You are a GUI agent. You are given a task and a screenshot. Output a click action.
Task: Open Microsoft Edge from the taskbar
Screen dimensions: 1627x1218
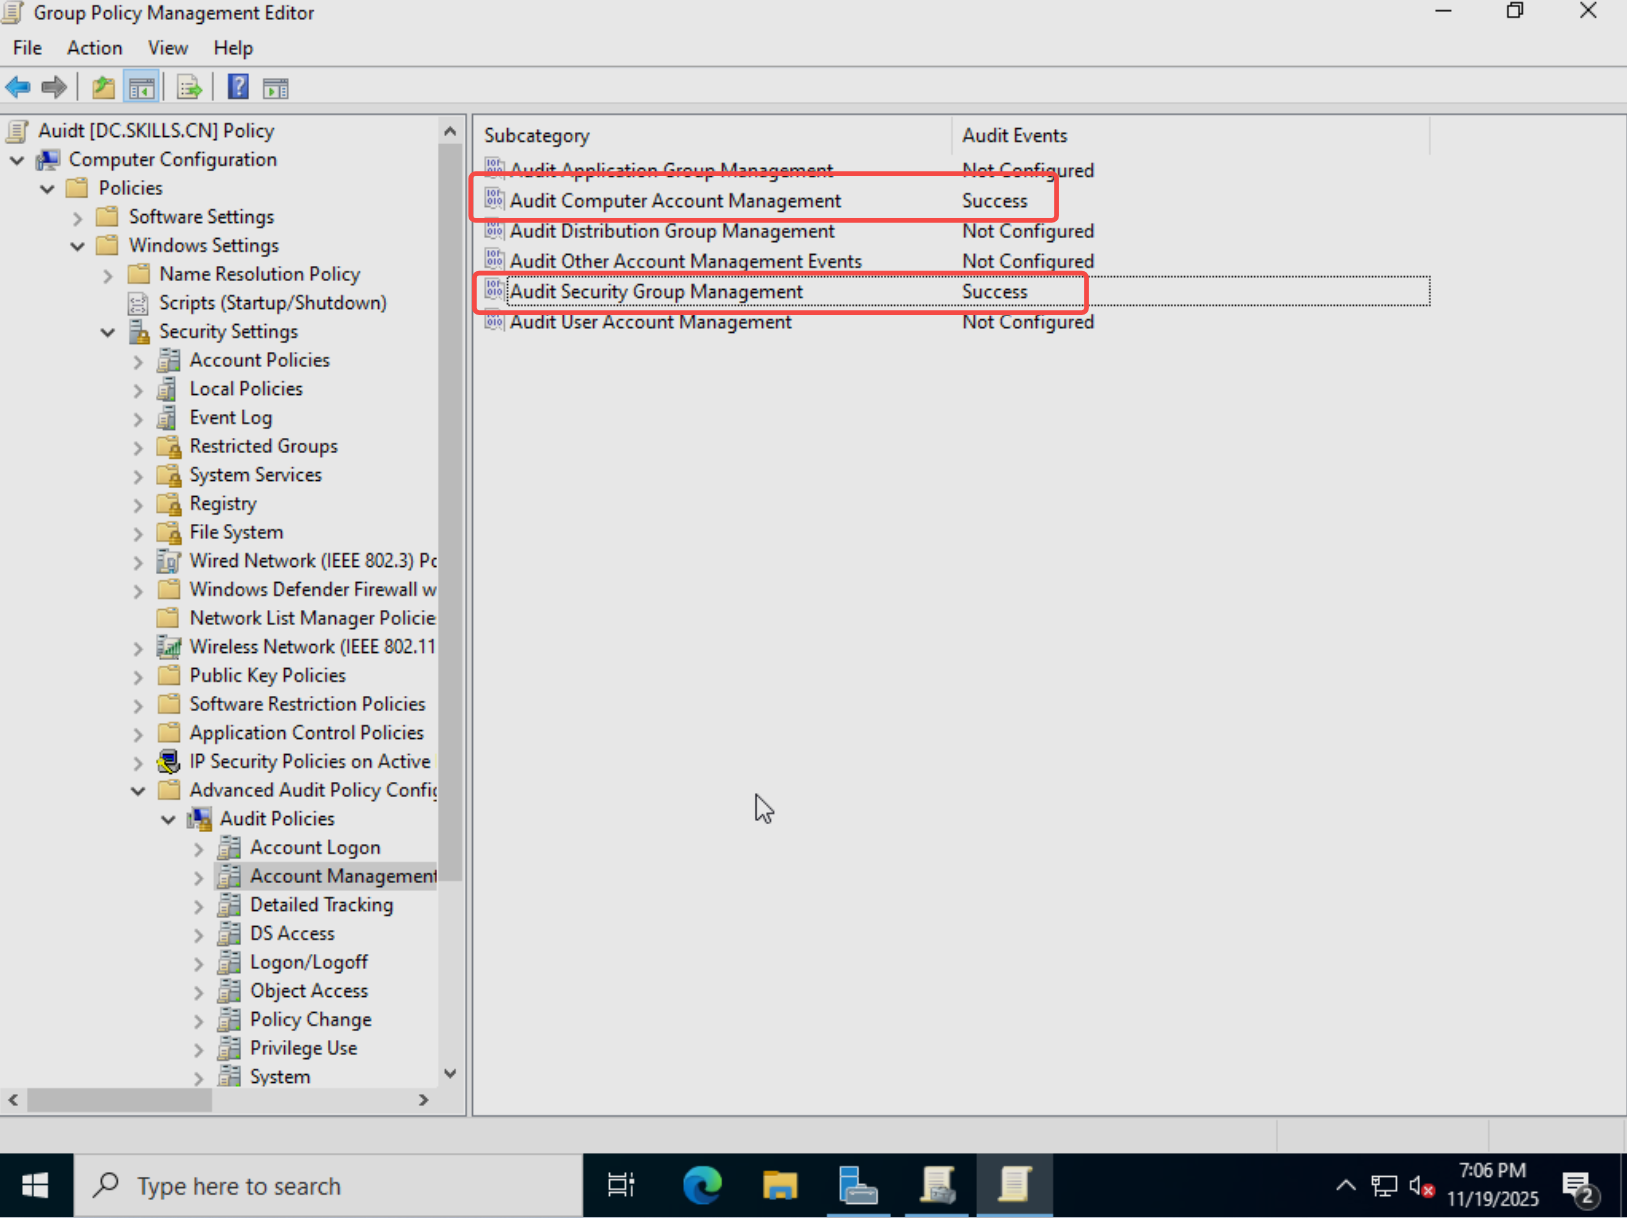pos(702,1186)
